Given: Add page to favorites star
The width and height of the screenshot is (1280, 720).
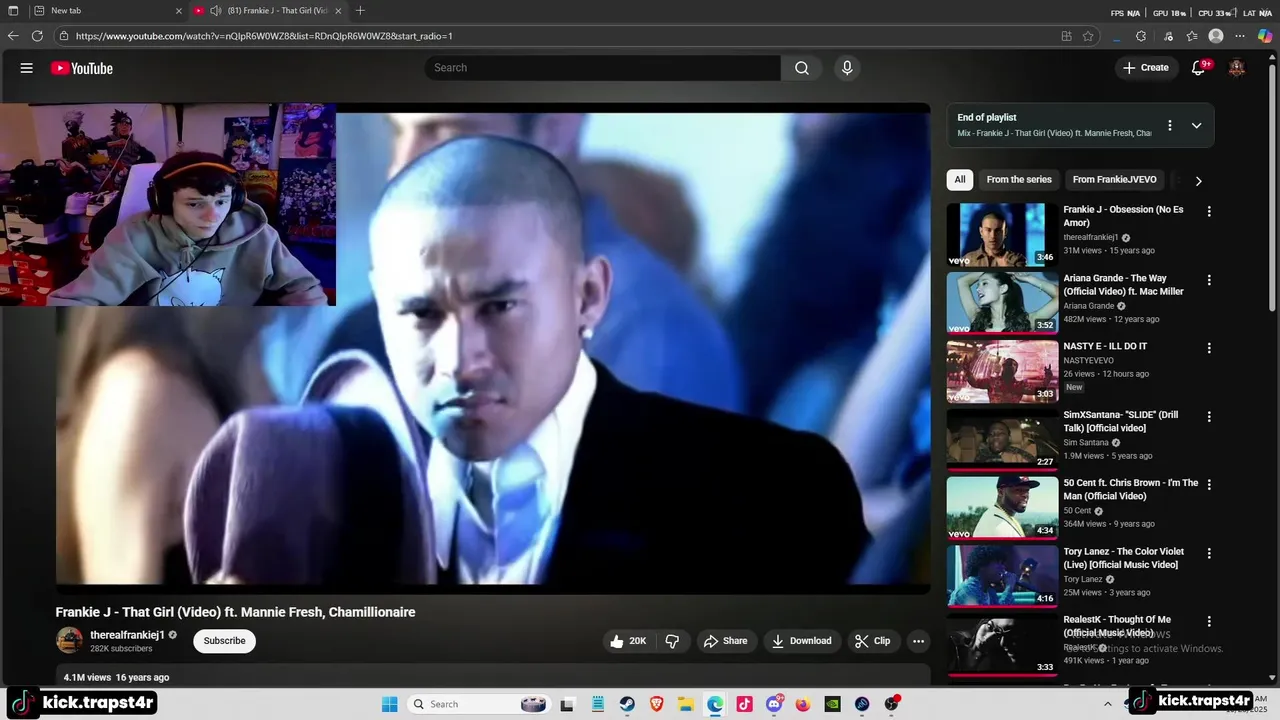Looking at the screenshot, I should point(1088,36).
